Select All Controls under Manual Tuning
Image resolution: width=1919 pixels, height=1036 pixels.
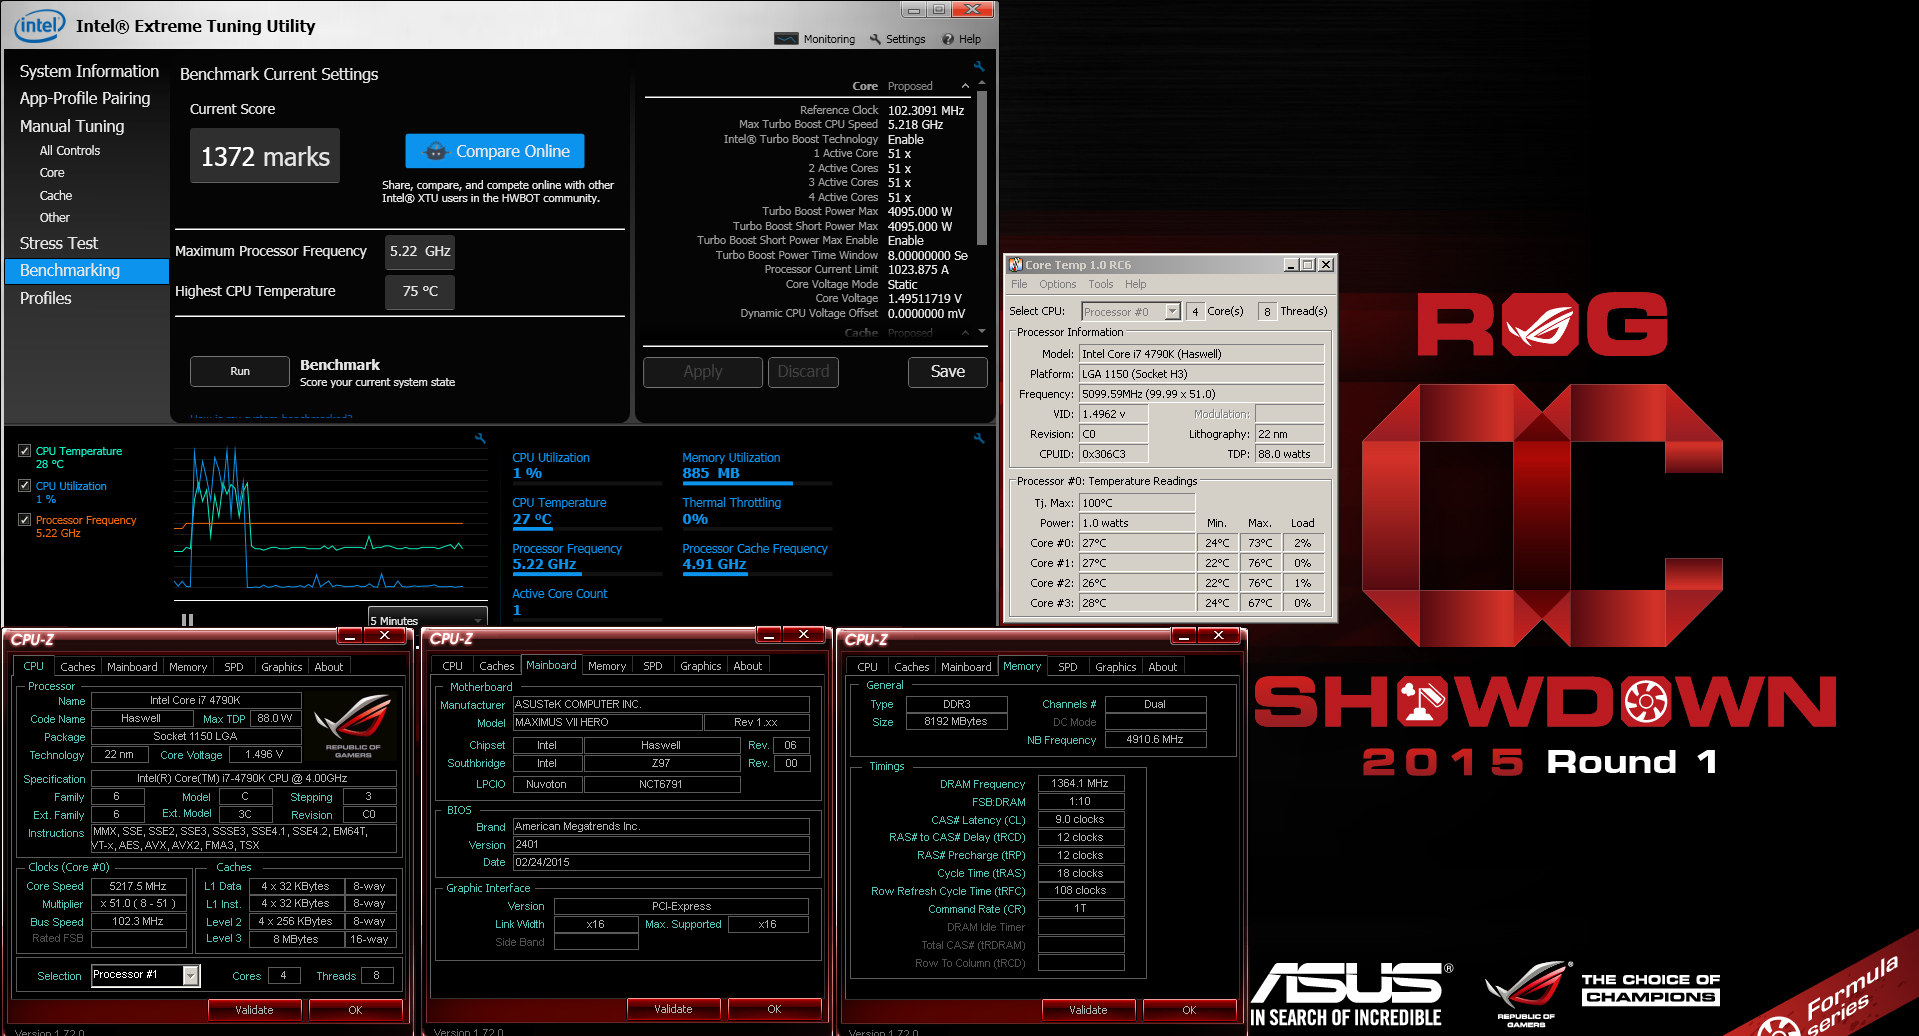click(x=70, y=151)
